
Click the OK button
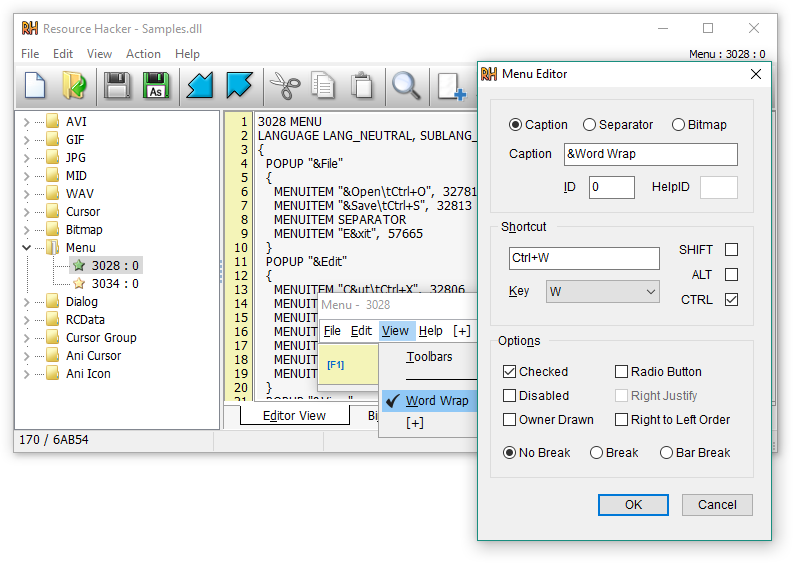[x=633, y=505]
